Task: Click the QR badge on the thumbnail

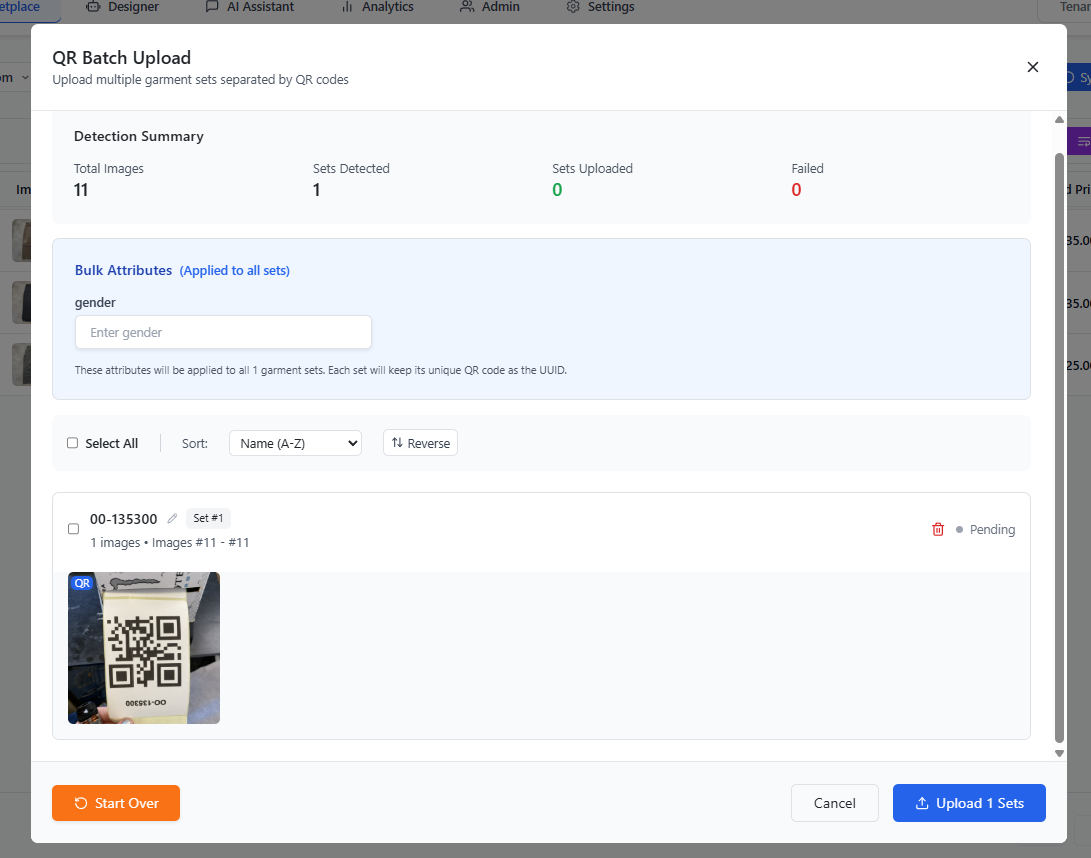Action: pyautogui.click(x=82, y=583)
